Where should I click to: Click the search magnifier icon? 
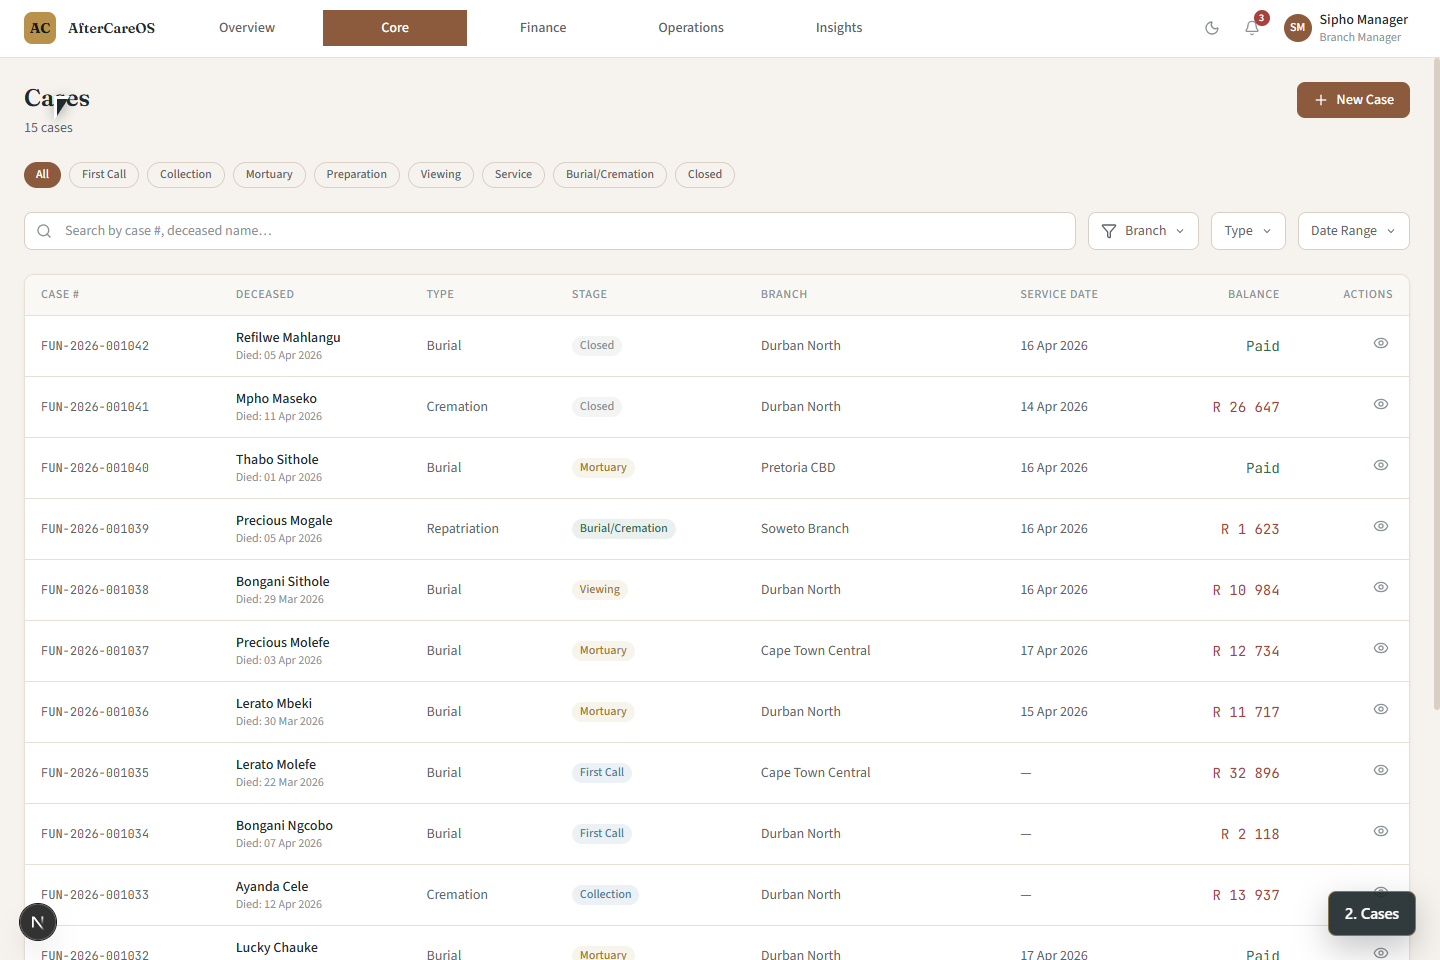(44, 231)
